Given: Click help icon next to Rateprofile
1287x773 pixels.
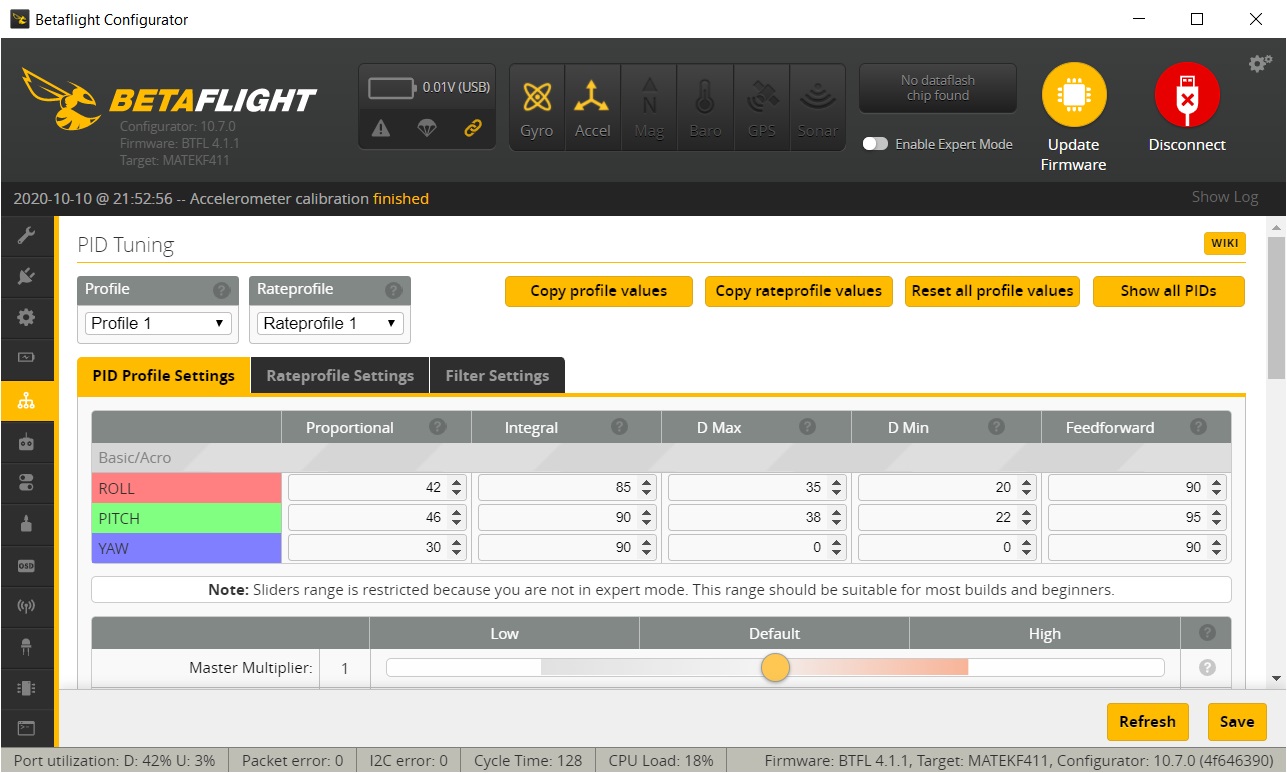Looking at the screenshot, I should [x=393, y=291].
